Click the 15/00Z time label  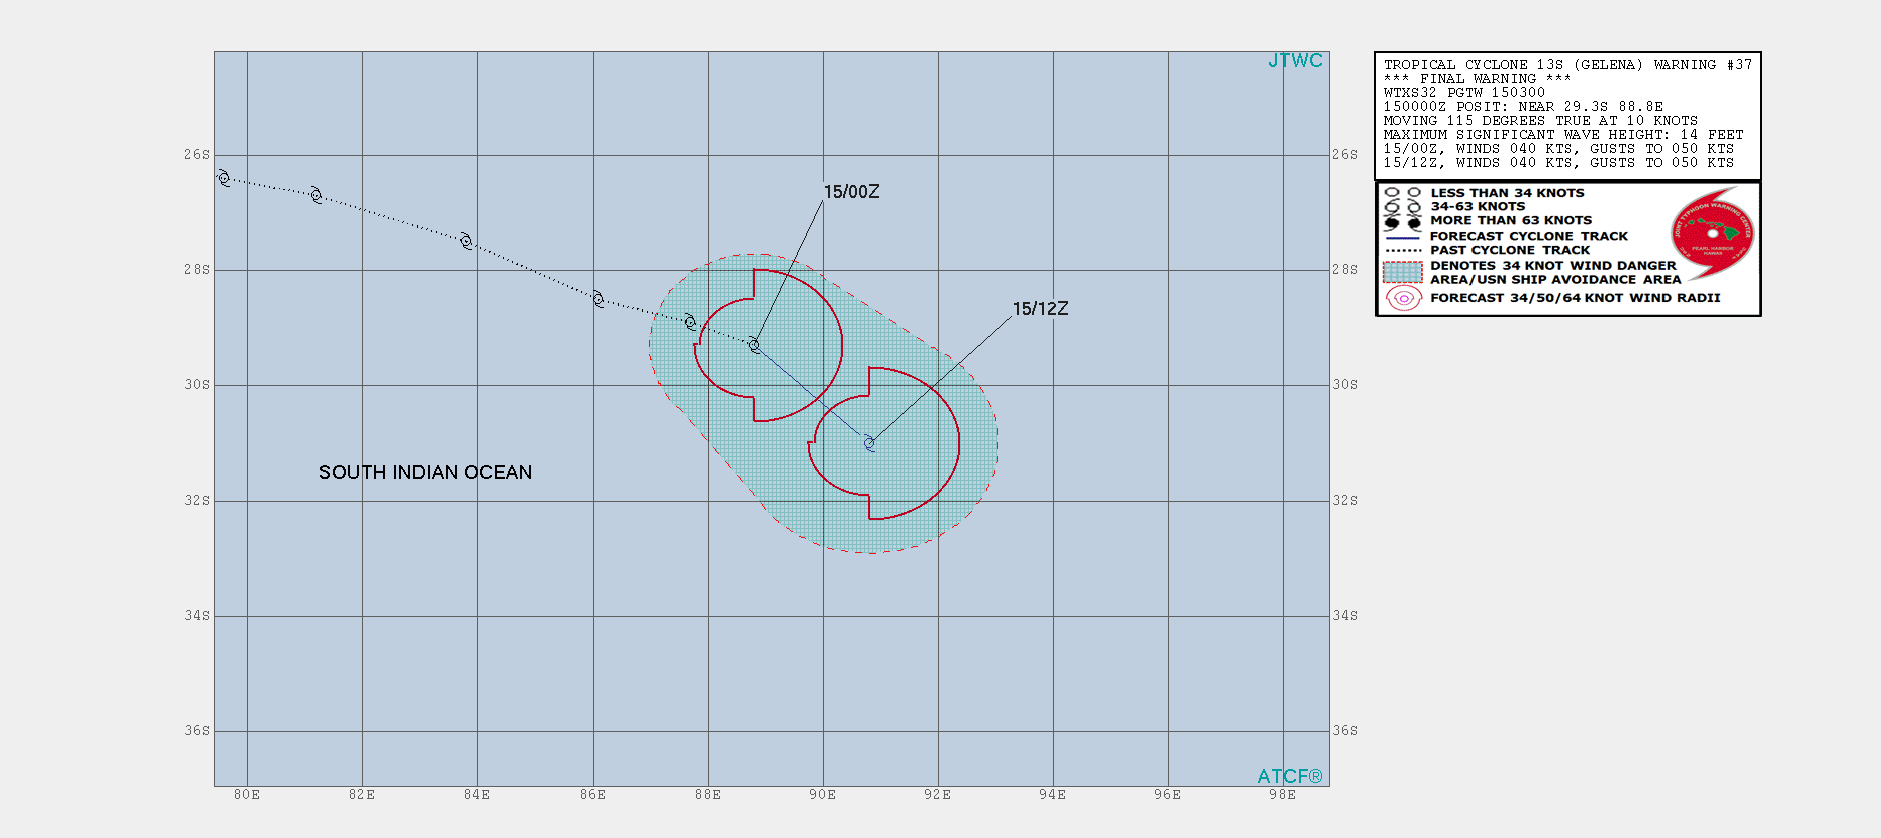[852, 192]
